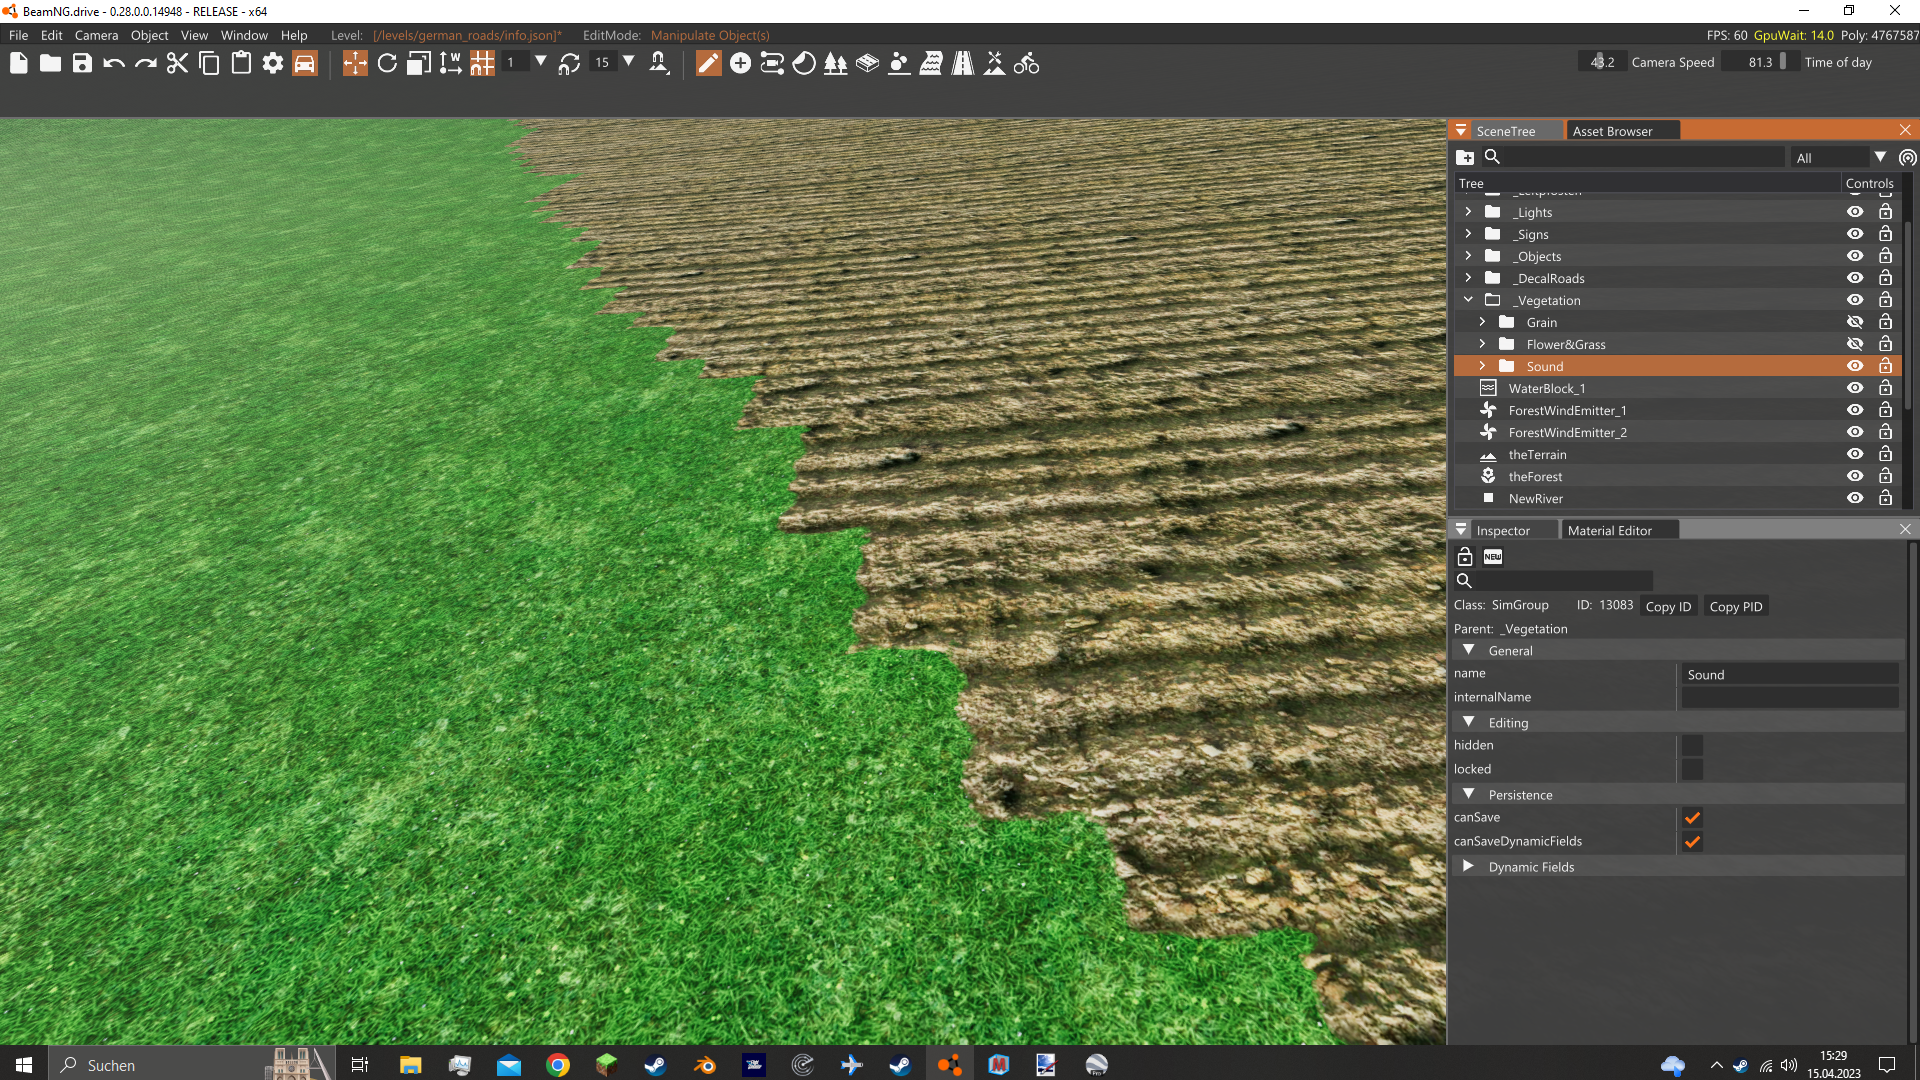Viewport: 1920px width, 1080px height.
Task: Enable the hidden checkbox in Editing
Action: pos(1692,745)
